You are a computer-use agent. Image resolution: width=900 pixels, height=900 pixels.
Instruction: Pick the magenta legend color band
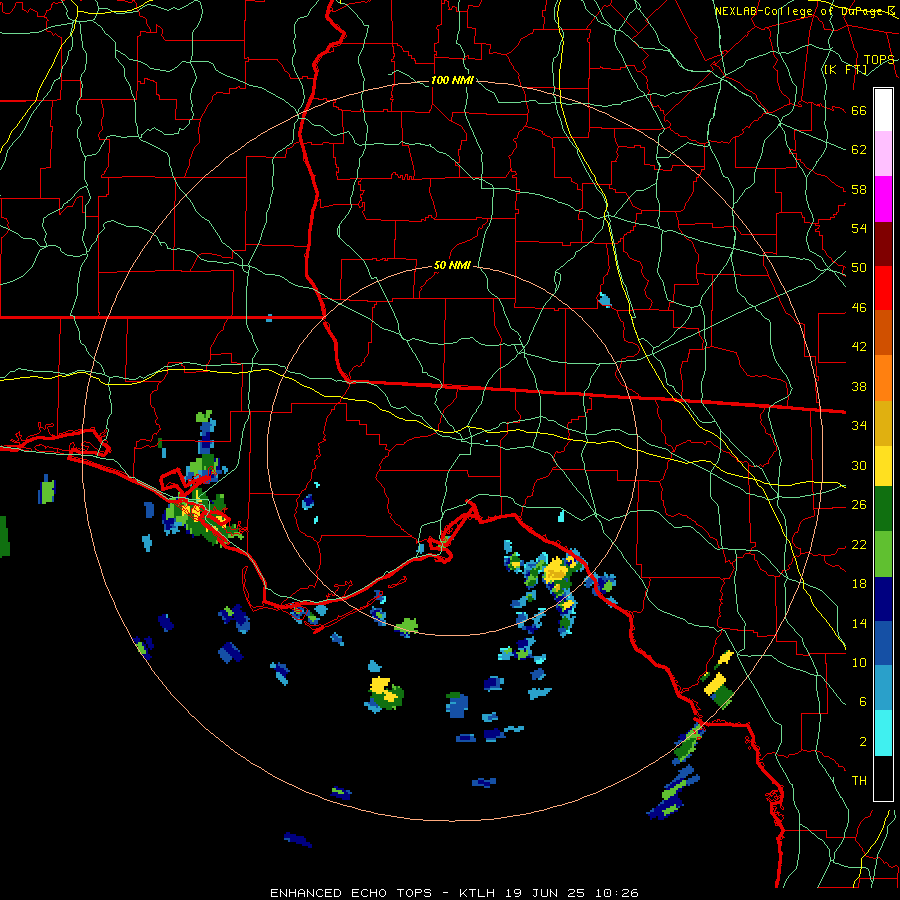coord(883,199)
